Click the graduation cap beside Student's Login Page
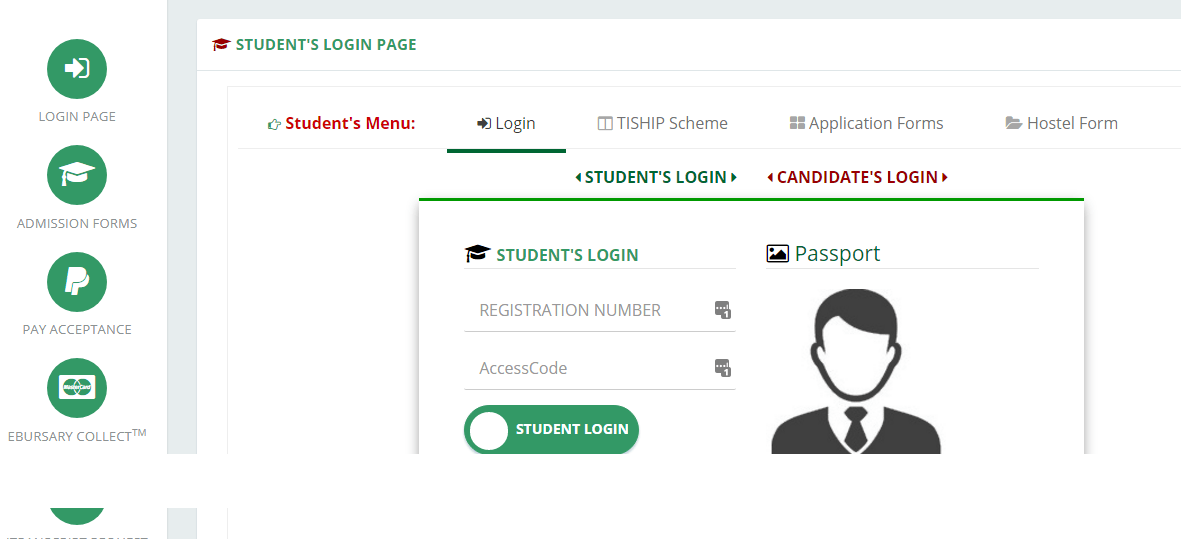 click(221, 44)
